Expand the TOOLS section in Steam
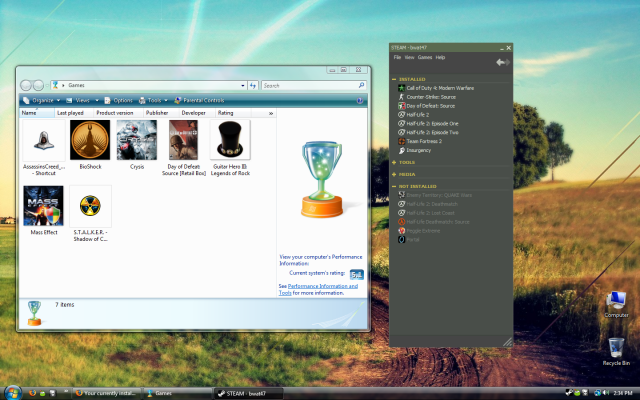The height and width of the screenshot is (400, 640). pyautogui.click(x=394, y=162)
